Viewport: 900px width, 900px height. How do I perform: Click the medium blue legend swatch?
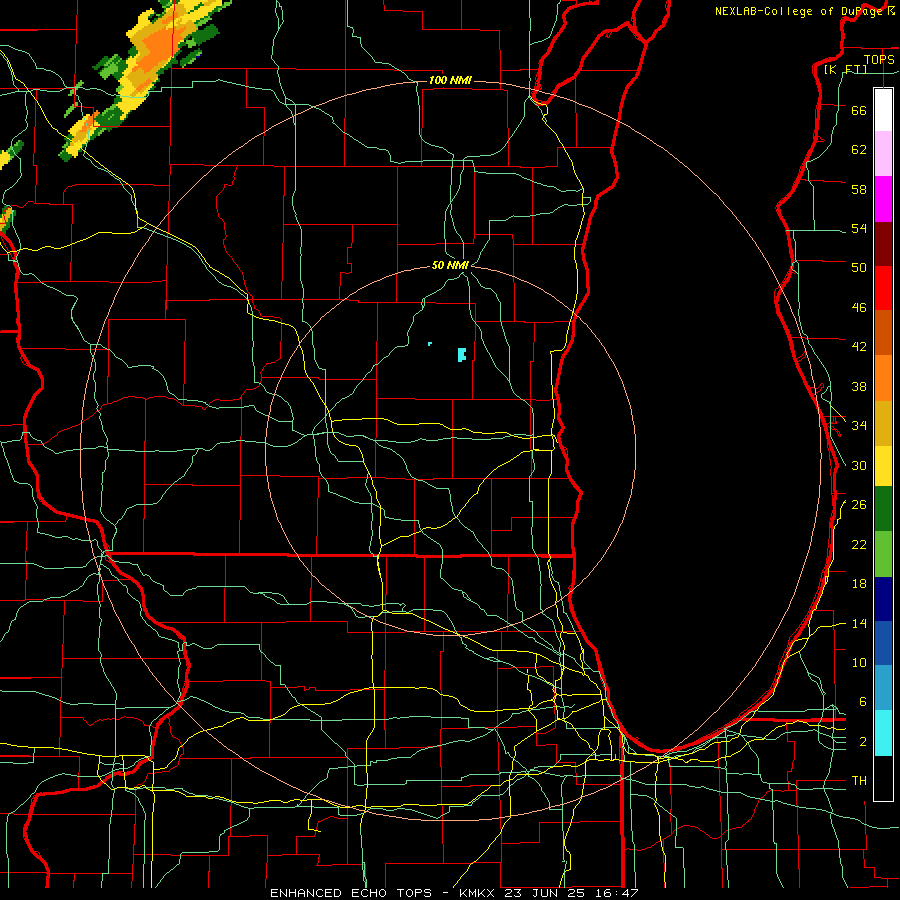pos(883,643)
